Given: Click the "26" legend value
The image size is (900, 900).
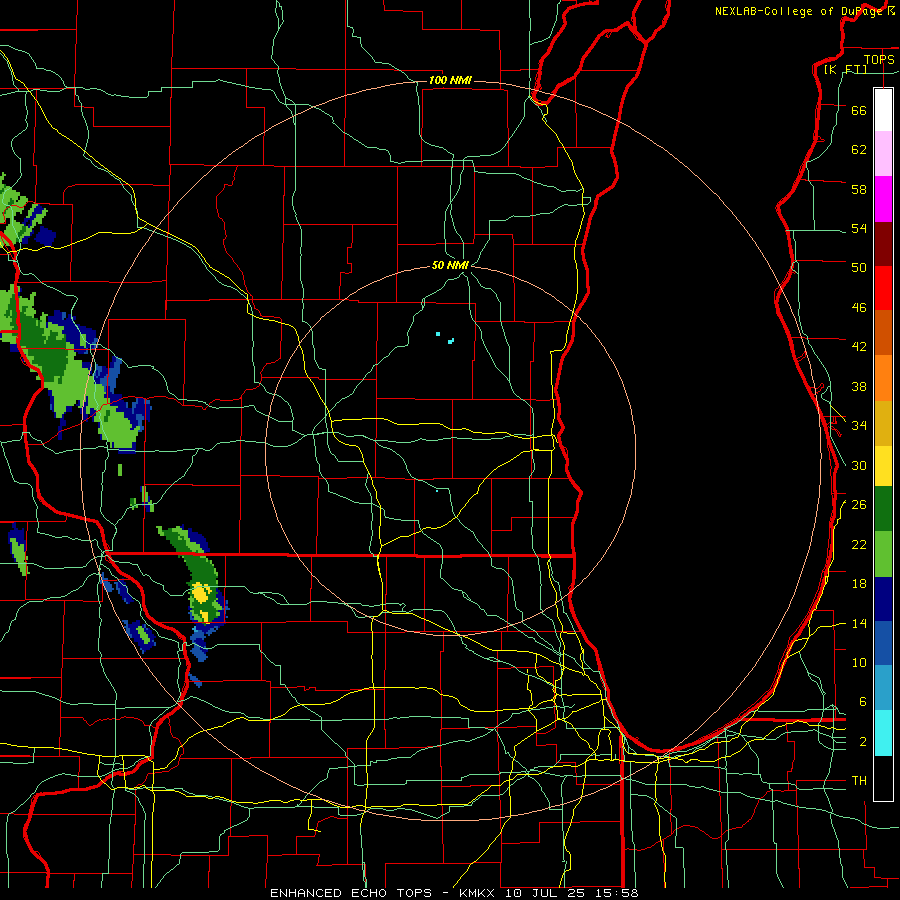Looking at the screenshot, I should click(859, 505).
